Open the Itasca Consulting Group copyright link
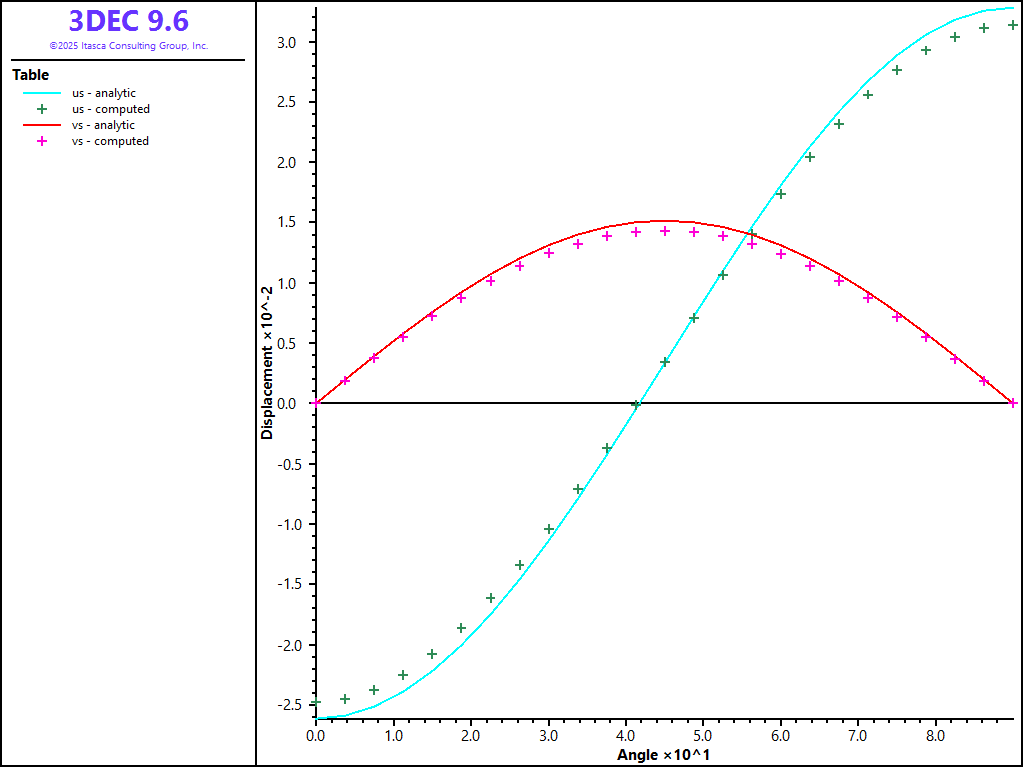 point(128,46)
